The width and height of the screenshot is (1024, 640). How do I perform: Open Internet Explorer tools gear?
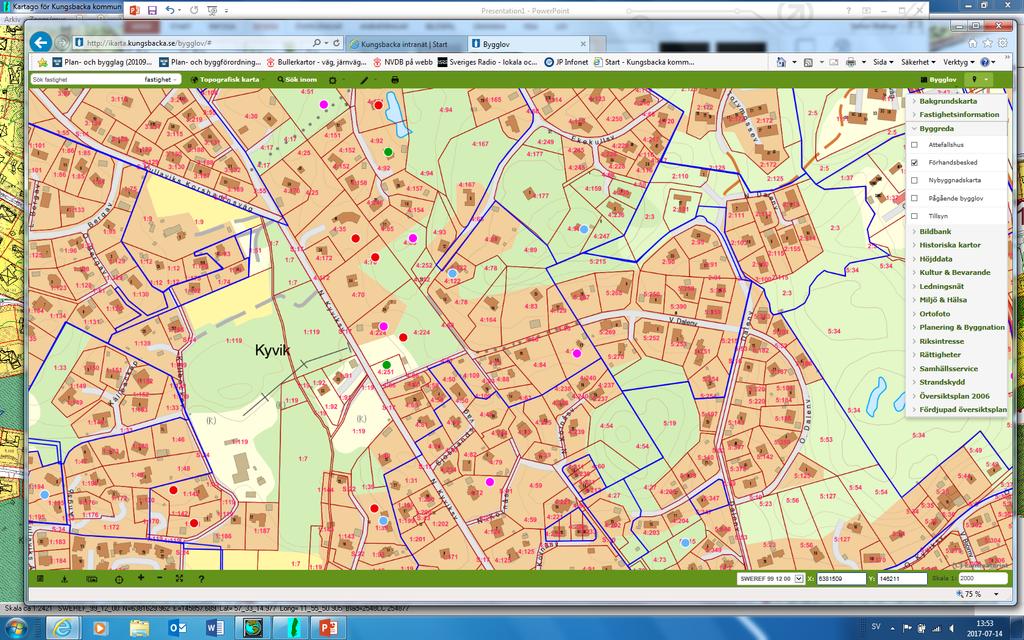(1002, 43)
